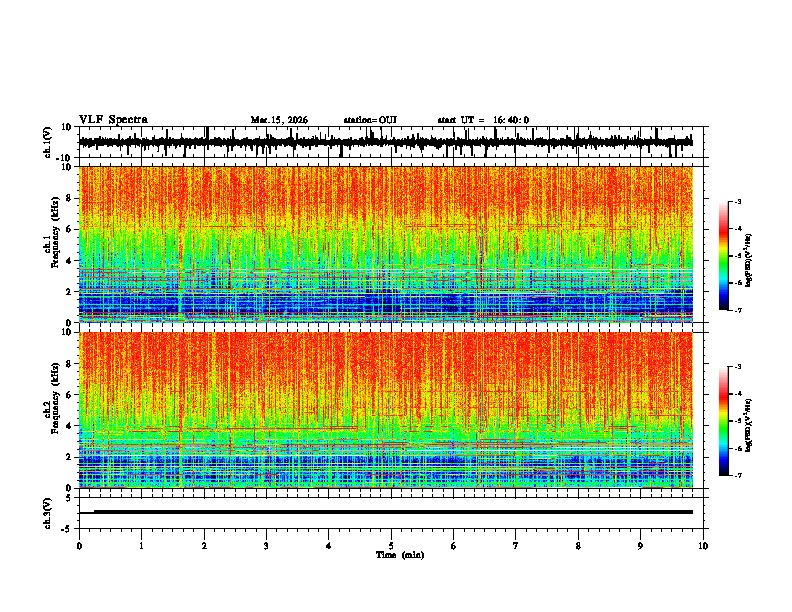Click the "-5" tick on ch.3(V) axis
The height and width of the screenshot is (612, 792).
pyautogui.click(x=67, y=529)
